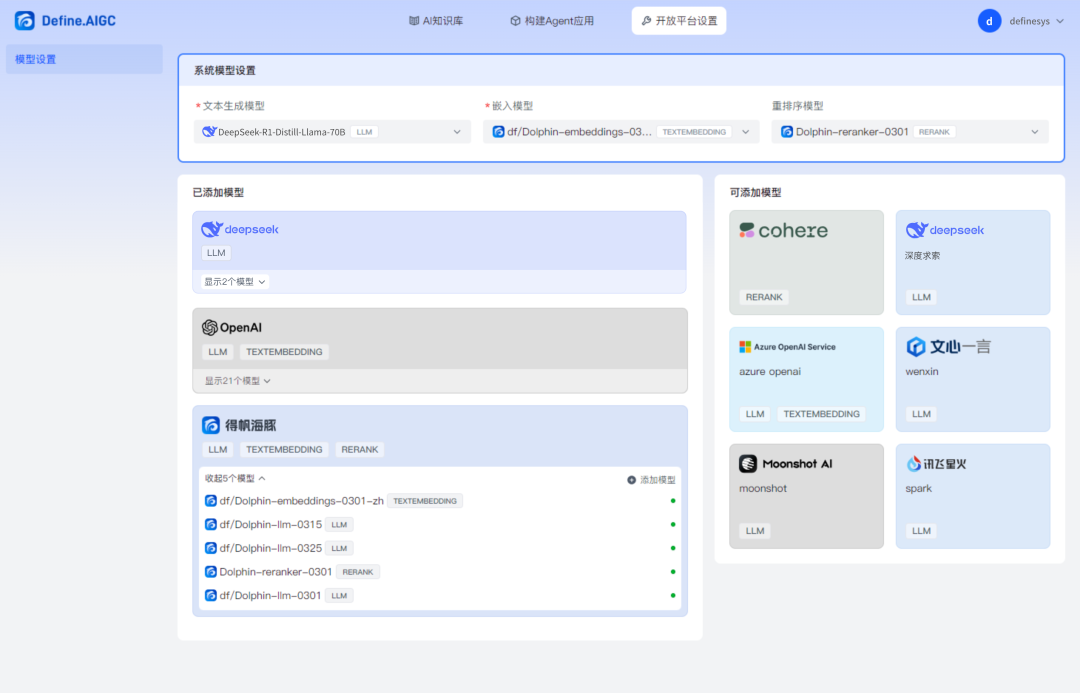1080x693 pixels.
Task: Click the plus icon beside 添加模型
Action: (631, 479)
